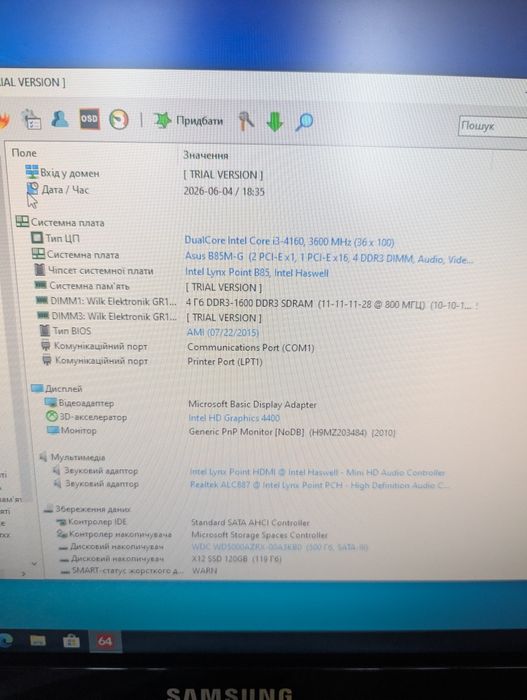Viewport: 527px width, 700px height.
Task: Select the Printer Port (LPT1) value
Action: click(x=225, y=362)
